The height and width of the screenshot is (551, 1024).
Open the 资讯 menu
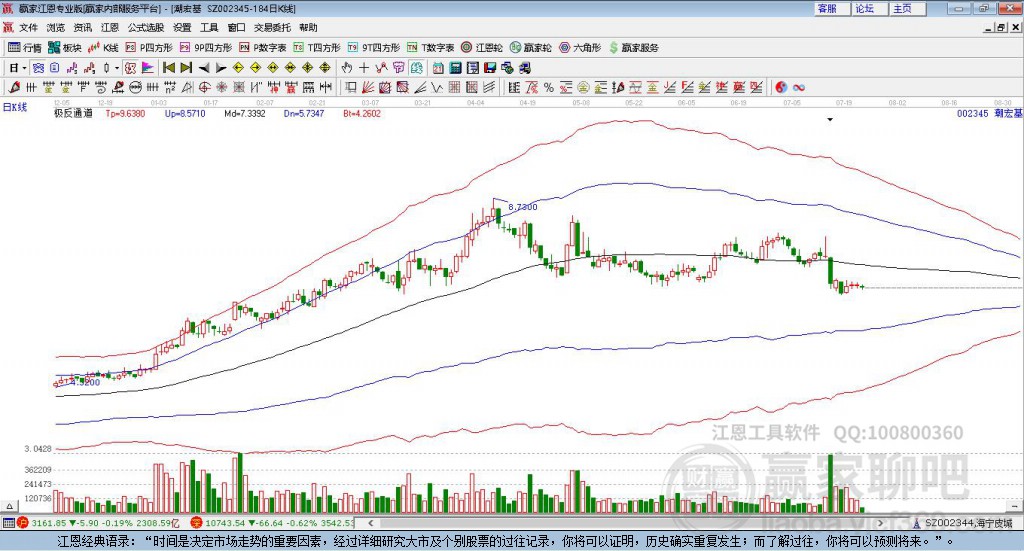point(83,27)
